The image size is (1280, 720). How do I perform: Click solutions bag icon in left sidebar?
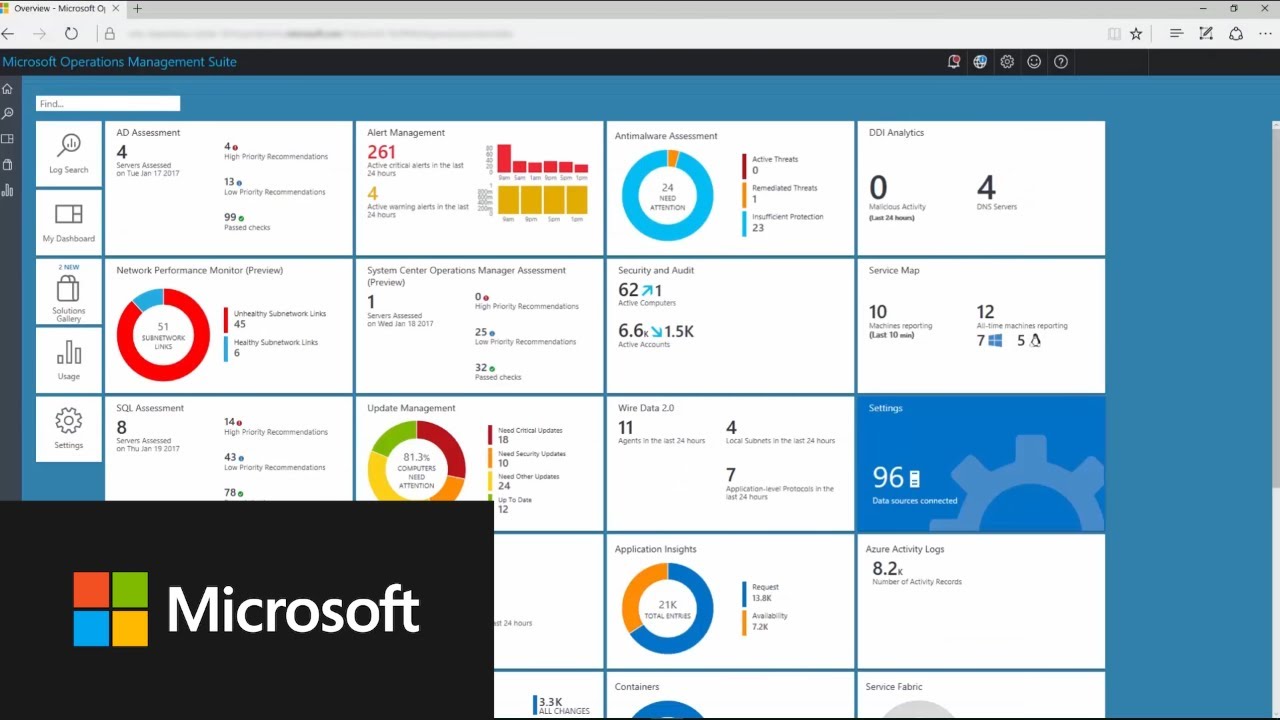click(x=8, y=164)
